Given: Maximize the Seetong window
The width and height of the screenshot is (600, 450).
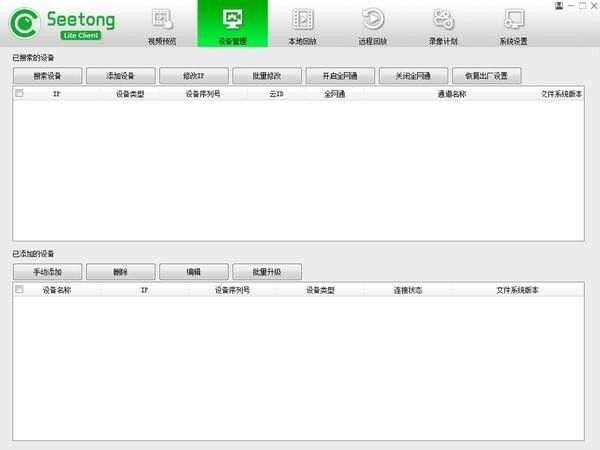Looking at the screenshot, I should [x=582, y=5].
